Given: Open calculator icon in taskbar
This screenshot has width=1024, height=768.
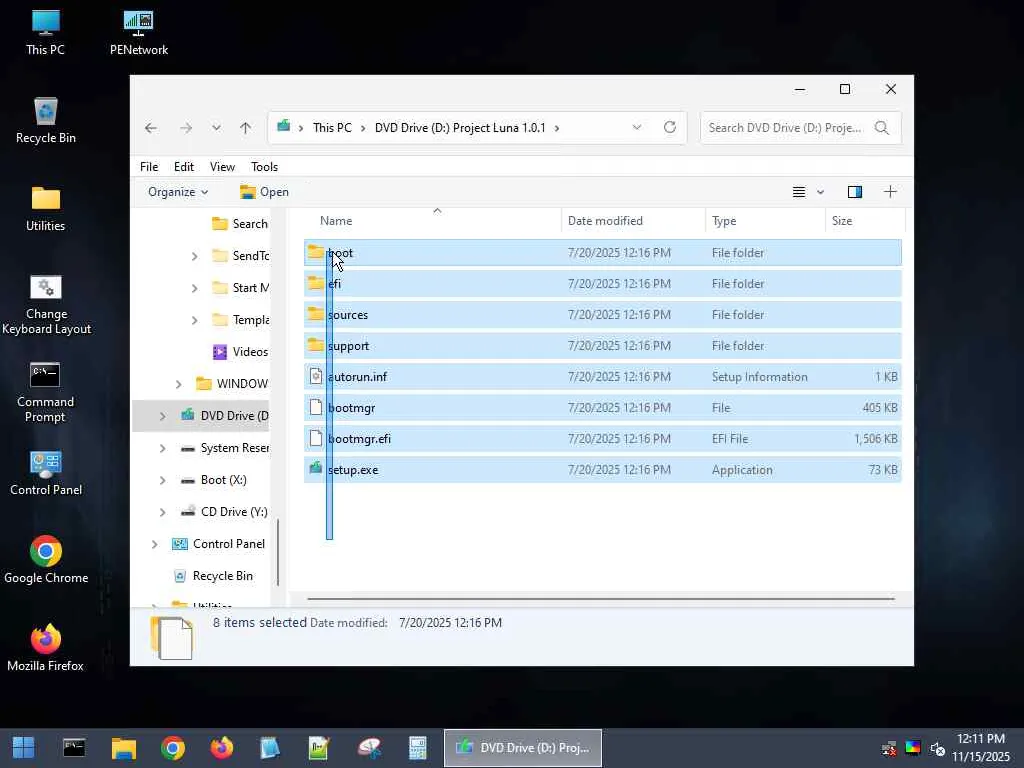Looking at the screenshot, I should click(x=418, y=748).
